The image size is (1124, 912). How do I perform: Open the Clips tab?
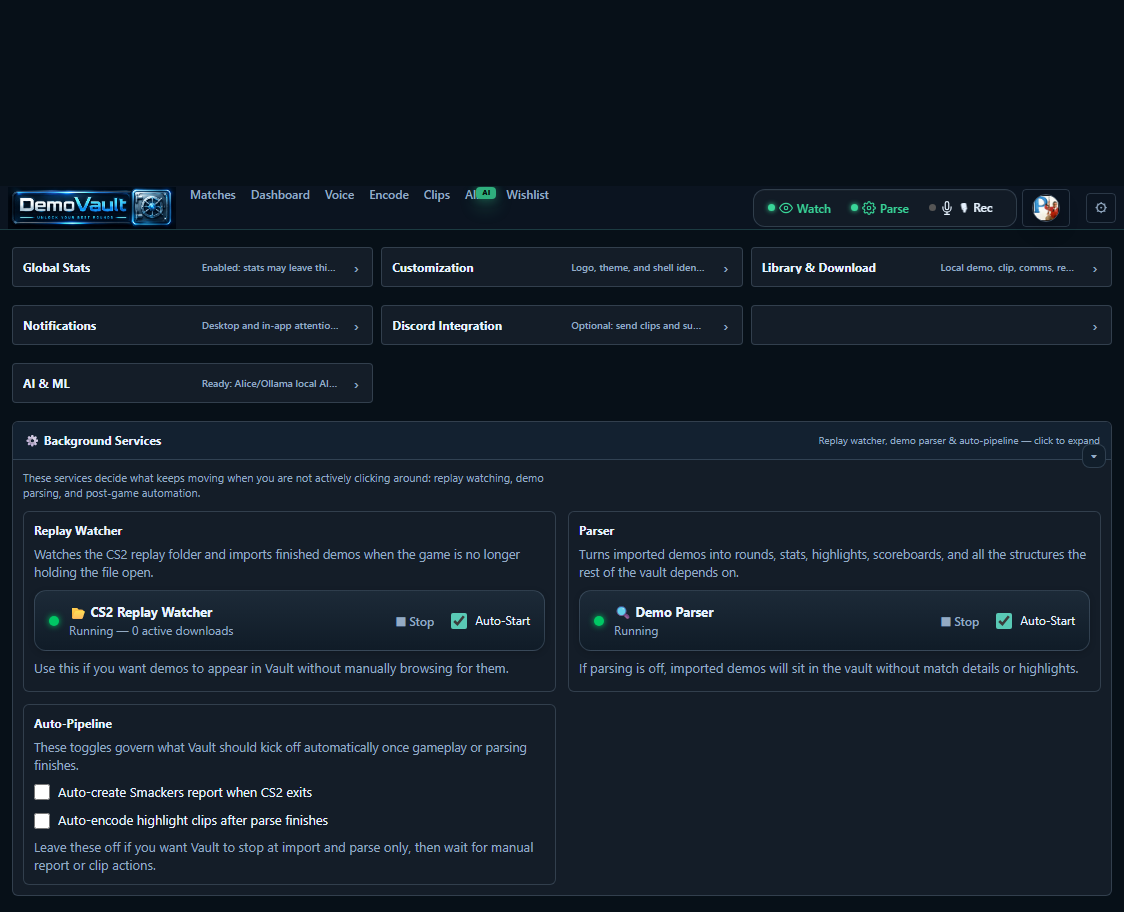[x=437, y=195]
